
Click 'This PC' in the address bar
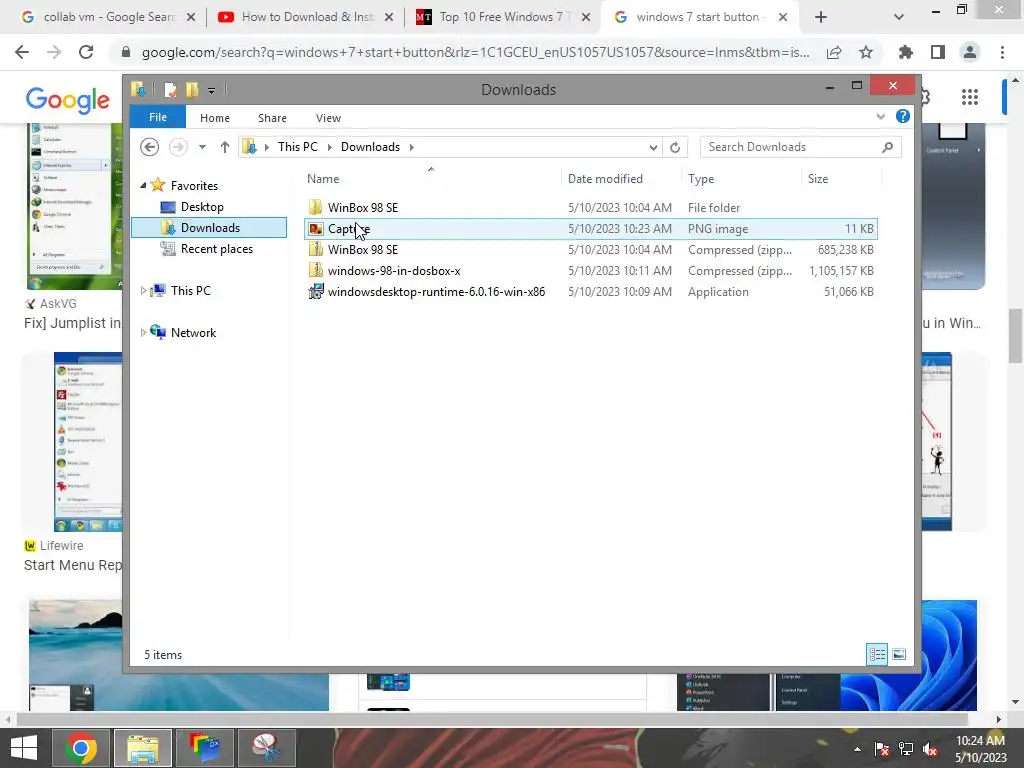[298, 147]
